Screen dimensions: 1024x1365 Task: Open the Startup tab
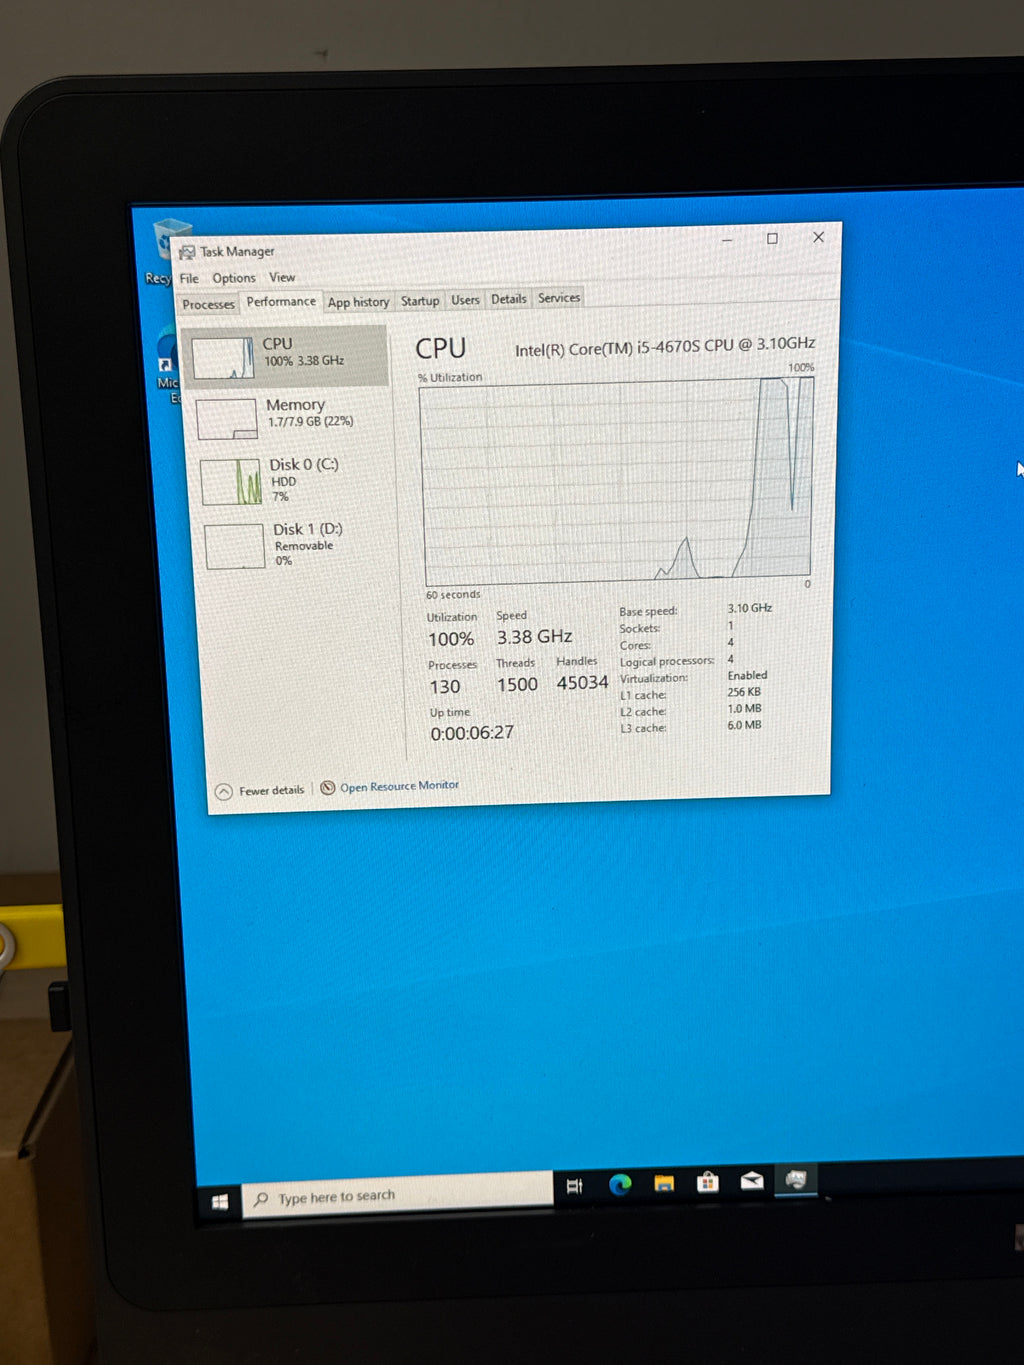(x=420, y=301)
